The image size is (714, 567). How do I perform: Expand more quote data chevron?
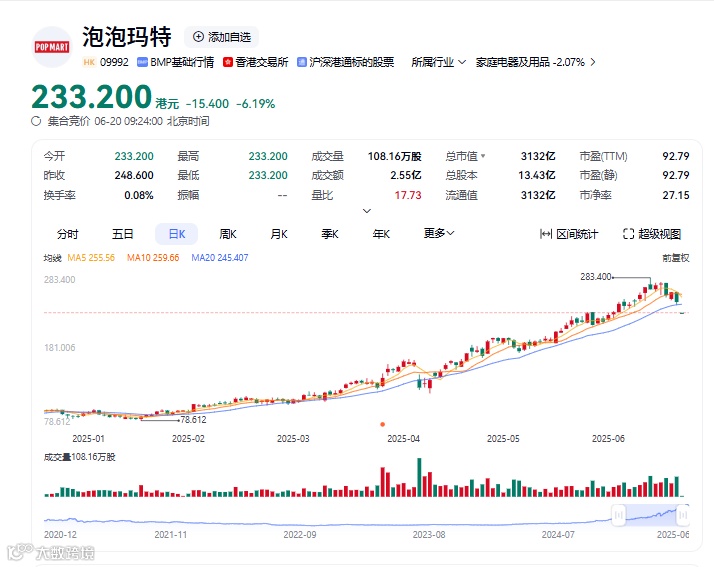pos(367,211)
